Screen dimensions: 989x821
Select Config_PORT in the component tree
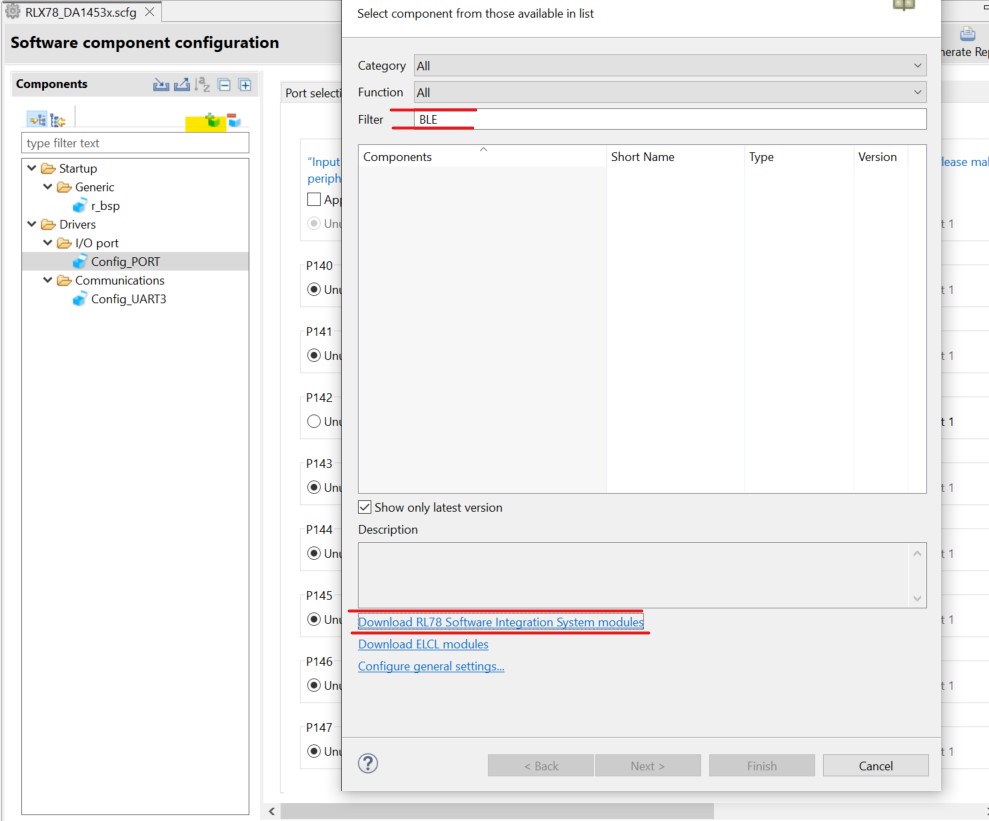[x=126, y=261]
